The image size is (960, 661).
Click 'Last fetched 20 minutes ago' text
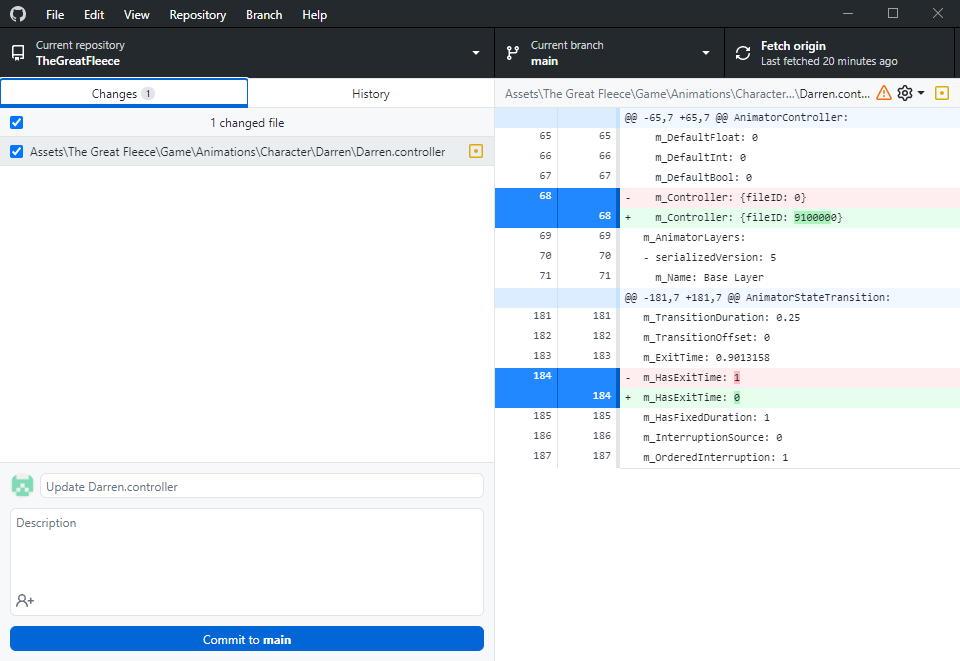point(829,61)
